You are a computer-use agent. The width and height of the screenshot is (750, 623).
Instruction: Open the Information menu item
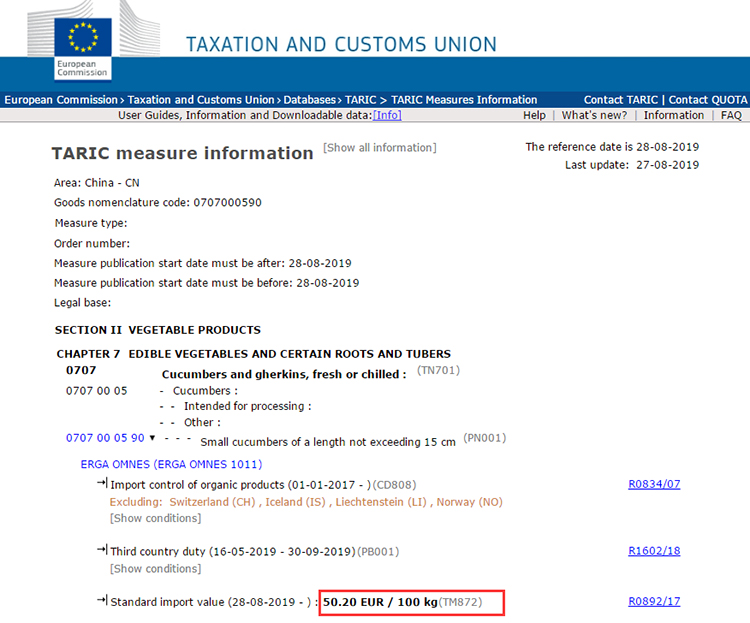click(x=673, y=115)
